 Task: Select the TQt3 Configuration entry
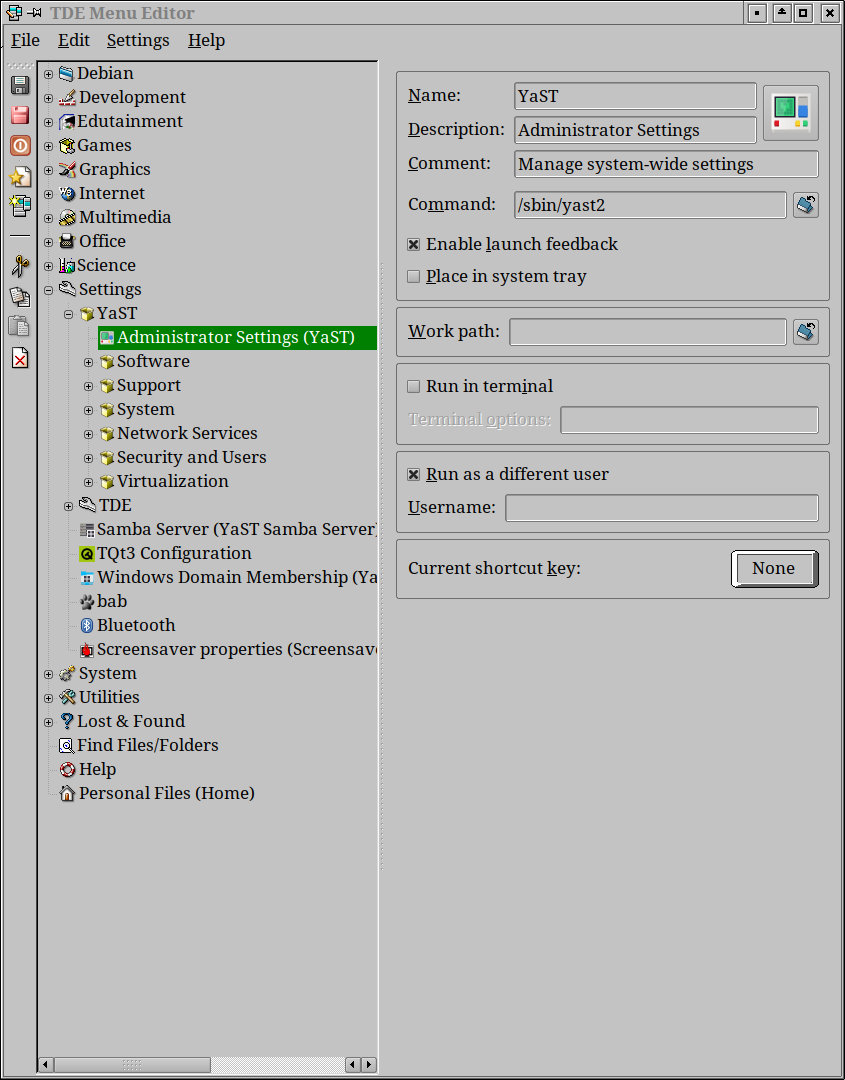coord(165,553)
